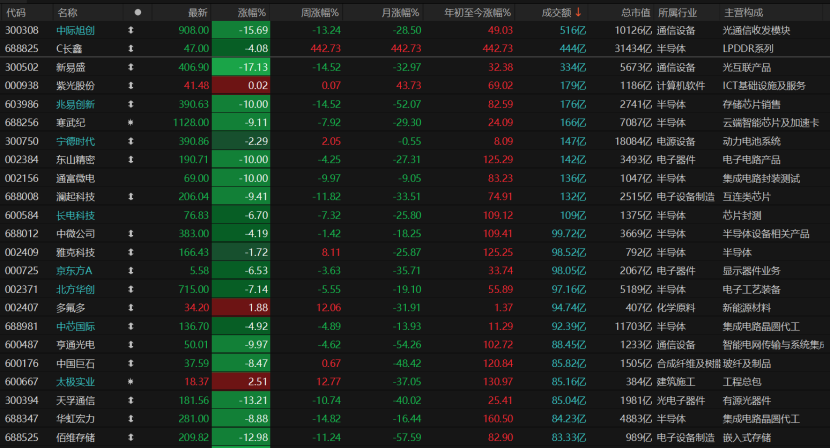Click the marker icon in 中际旭创 row
Screen dimensions: 830x448
(131, 31)
